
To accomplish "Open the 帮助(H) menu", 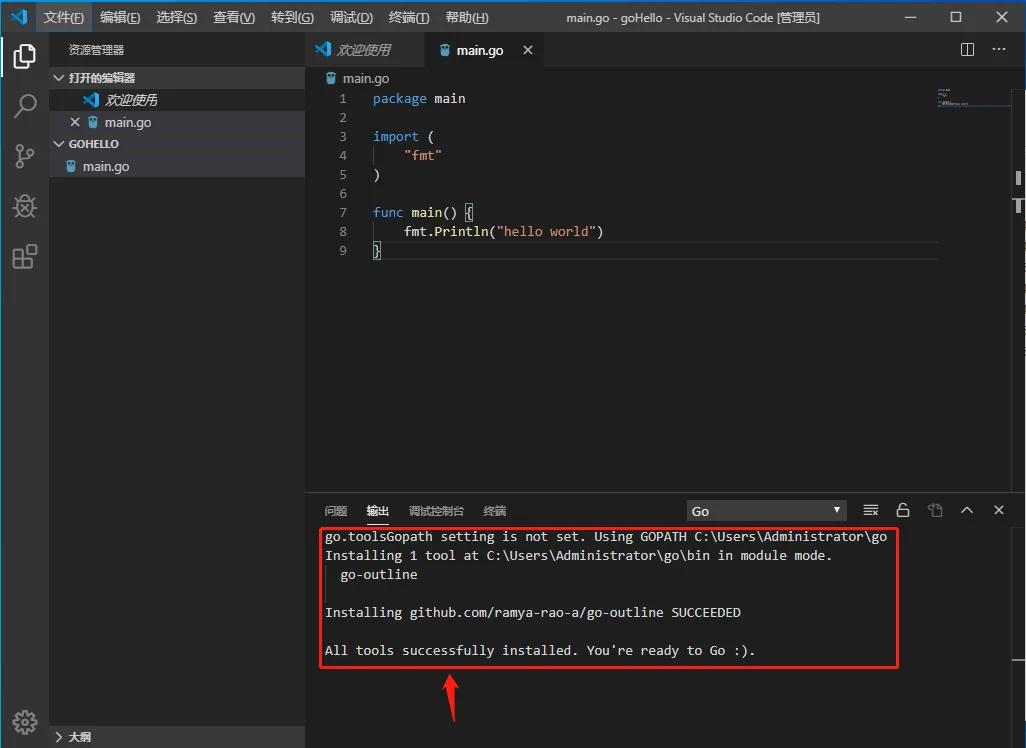I will coord(467,18).
